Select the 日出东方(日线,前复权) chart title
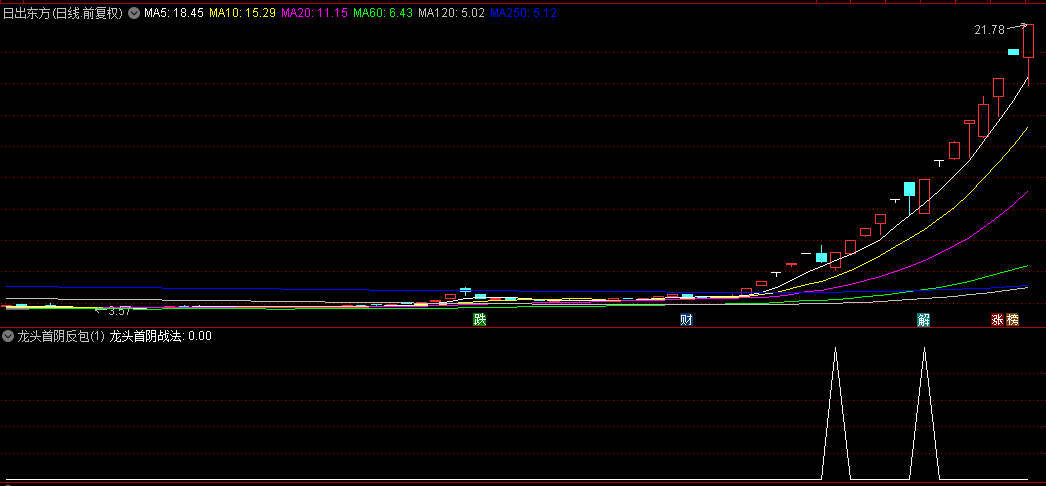This screenshot has width=1046, height=486. [x=64, y=13]
